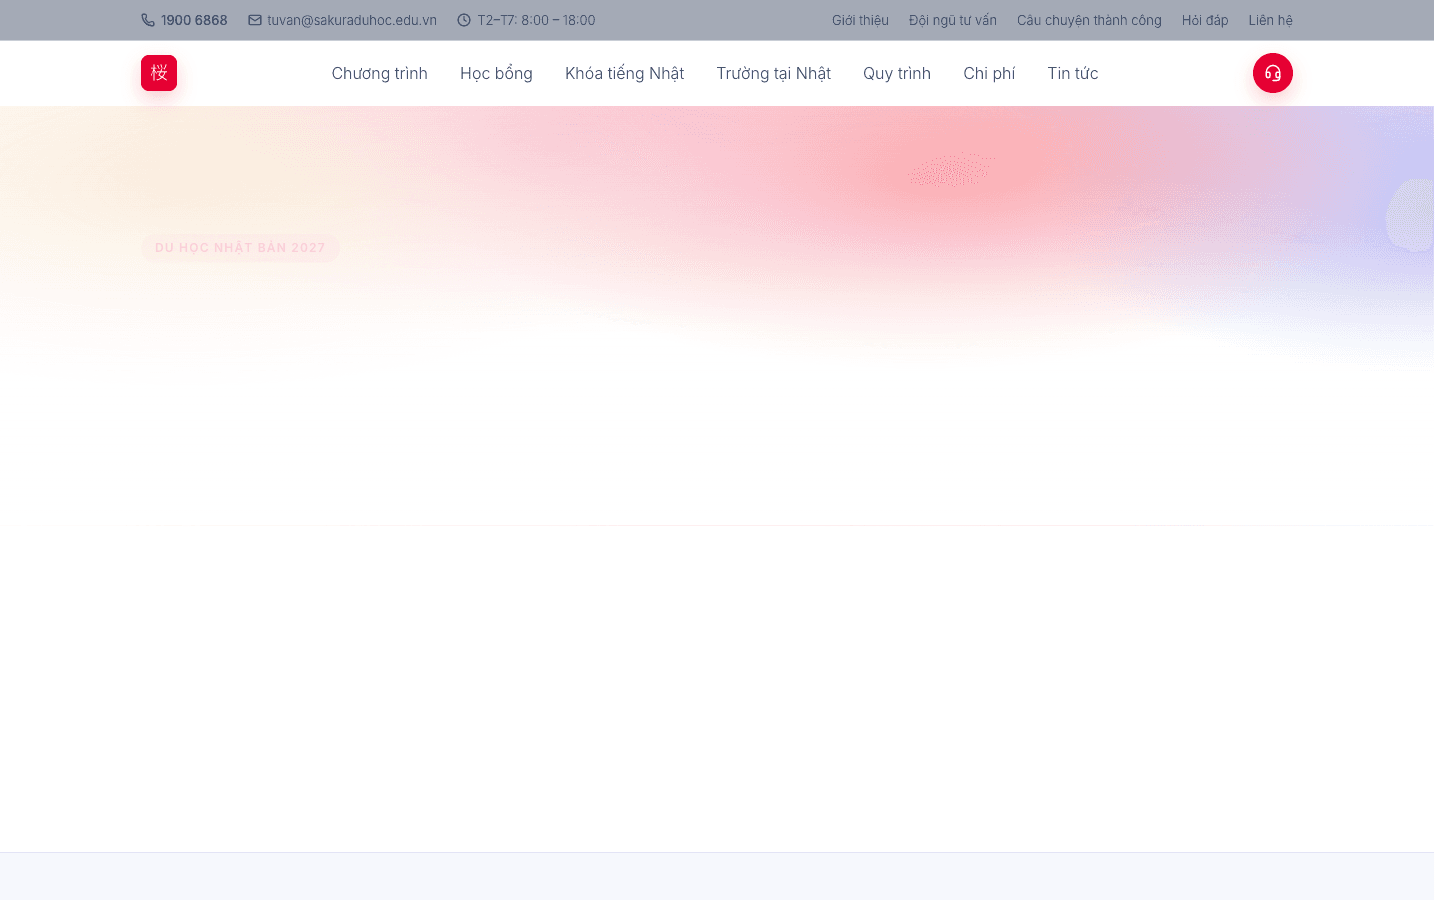Call hotline number 1900 6868

pos(194,20)
